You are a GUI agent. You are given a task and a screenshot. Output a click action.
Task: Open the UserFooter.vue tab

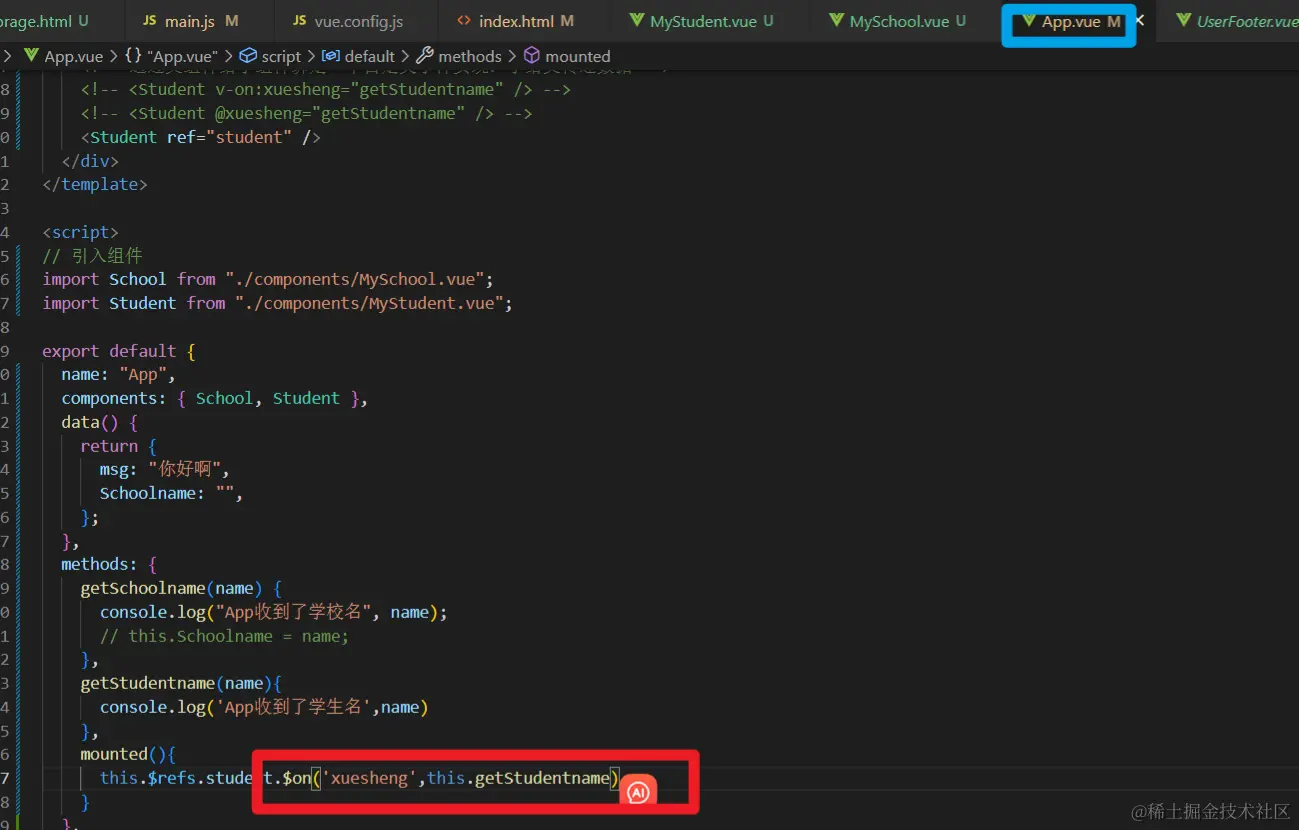(1237, 21)
